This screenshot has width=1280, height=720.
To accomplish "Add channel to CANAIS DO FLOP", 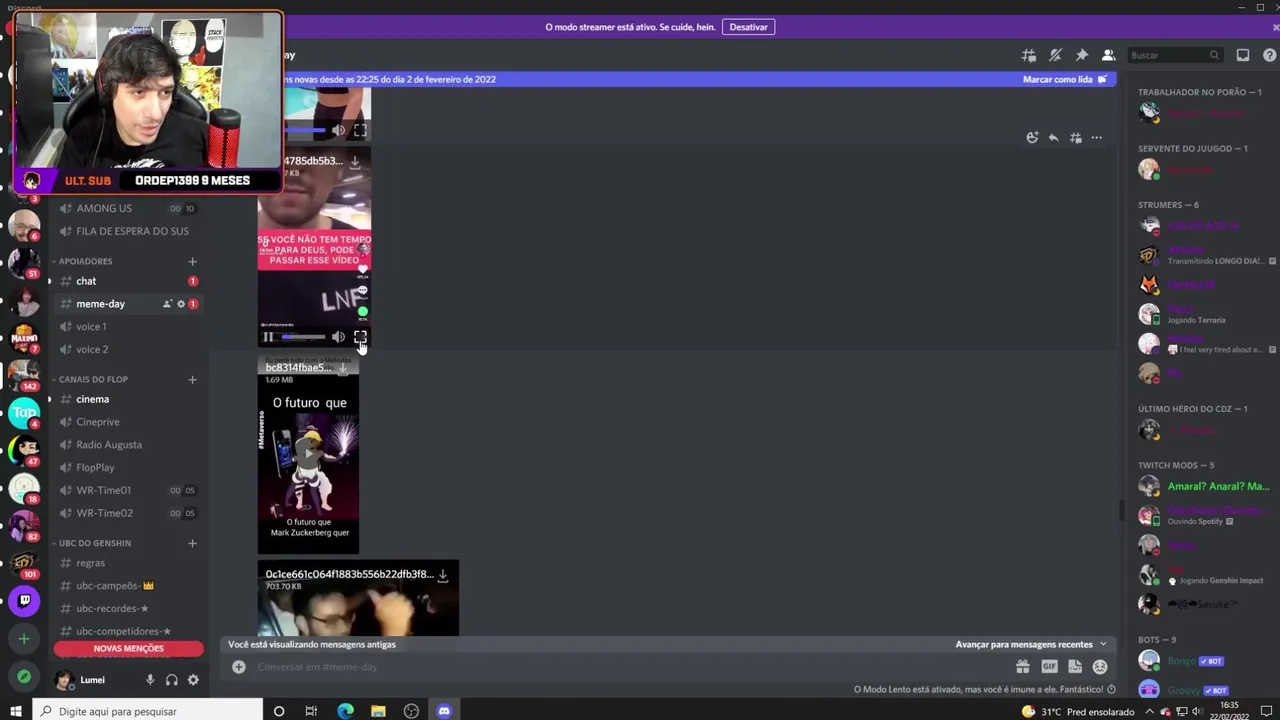I will (192, 379).
